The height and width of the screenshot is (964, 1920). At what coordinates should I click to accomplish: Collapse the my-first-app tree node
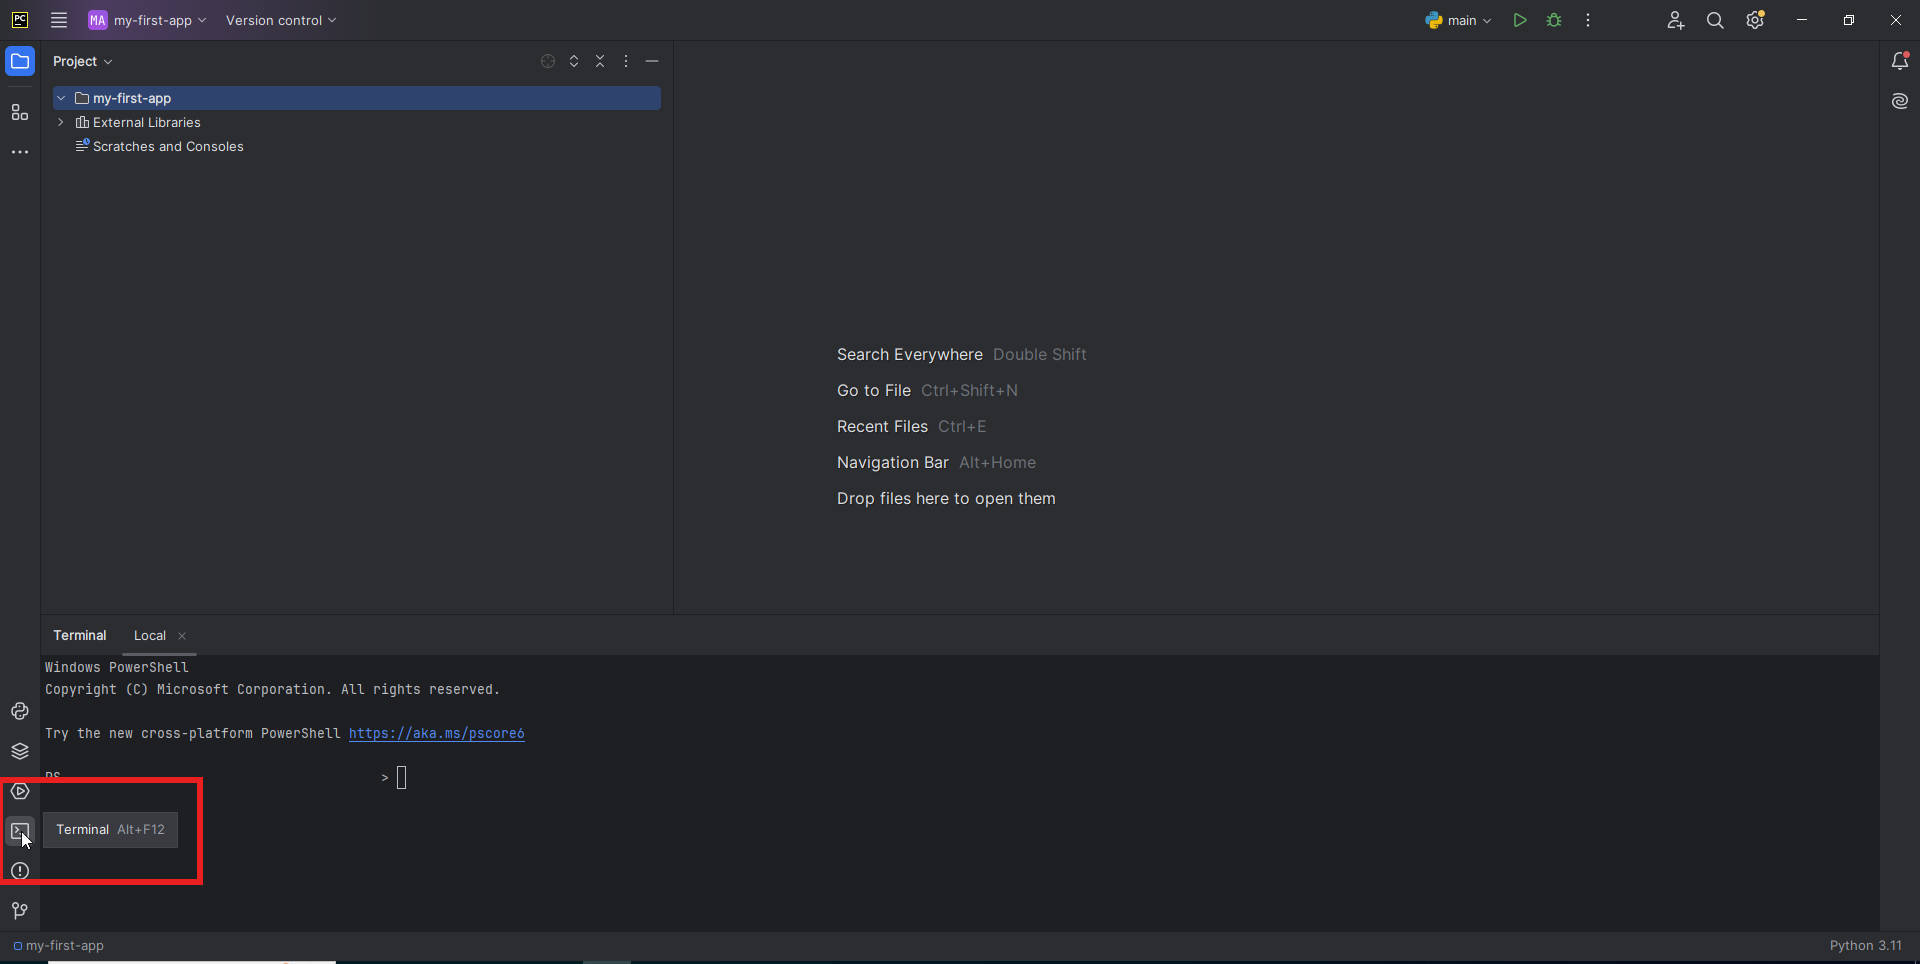(61, 98)
